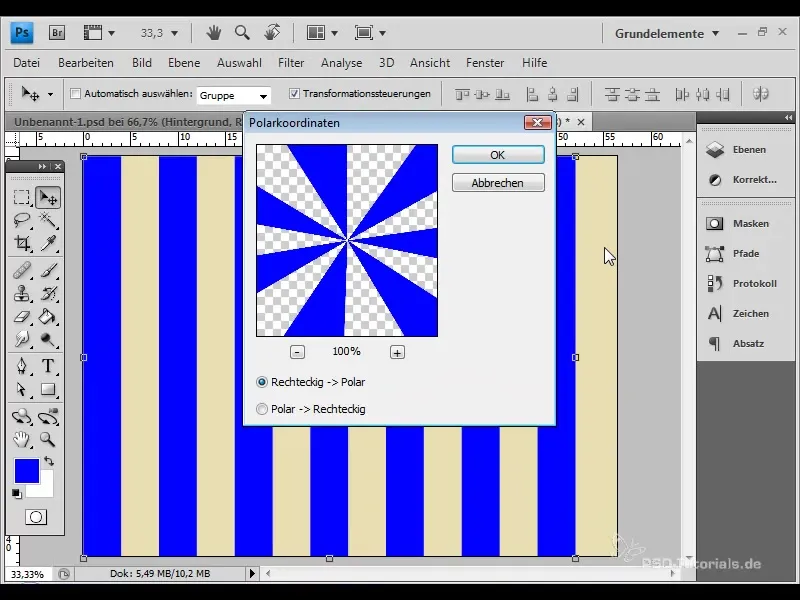
Task: Click Abbrechen in Polarkoordinaten dialog
Action: pyautogui.click(x=498, y=183)
